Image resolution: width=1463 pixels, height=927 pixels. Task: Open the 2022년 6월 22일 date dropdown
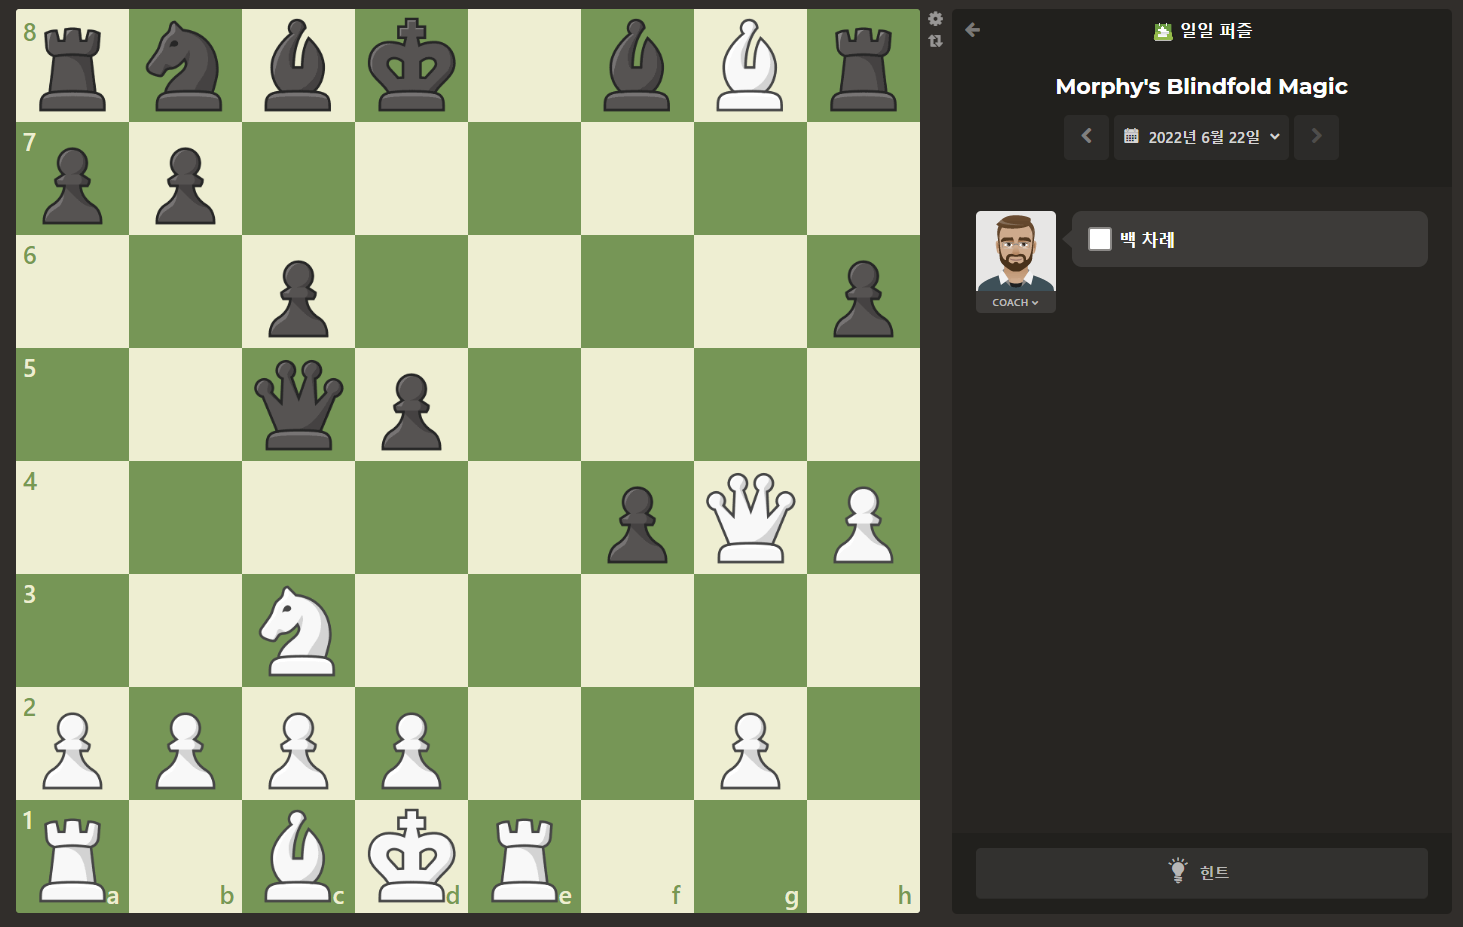tap(1201, 136)
